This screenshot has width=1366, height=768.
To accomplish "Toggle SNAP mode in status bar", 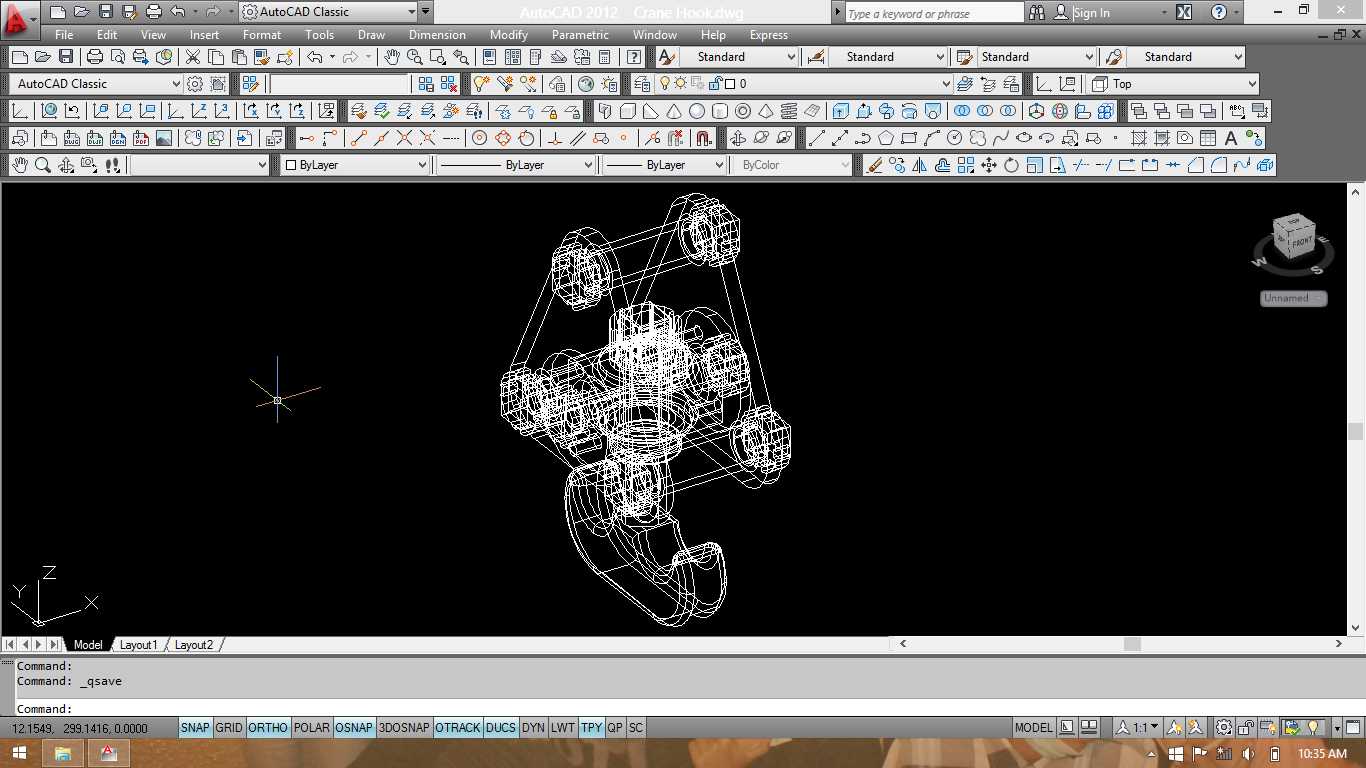I will (195, 728).
